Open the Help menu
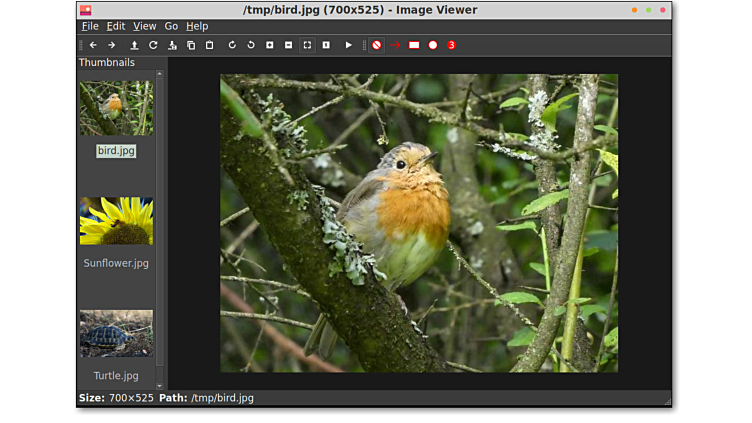Image resolution: width=752 pixels, height=423 pixels. coord(197,26)
